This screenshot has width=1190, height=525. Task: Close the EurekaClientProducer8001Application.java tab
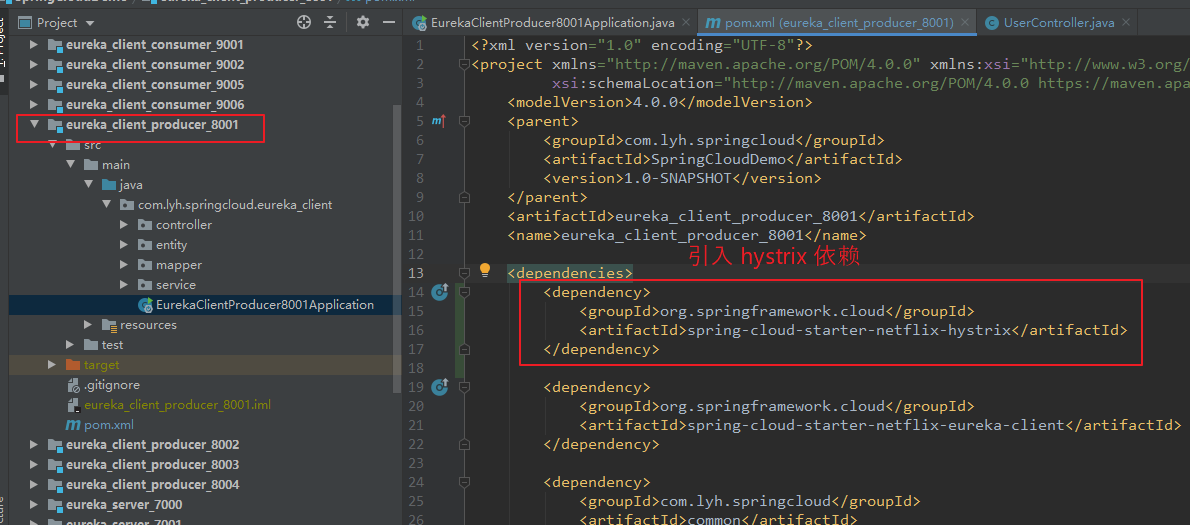tap(685, 23)
